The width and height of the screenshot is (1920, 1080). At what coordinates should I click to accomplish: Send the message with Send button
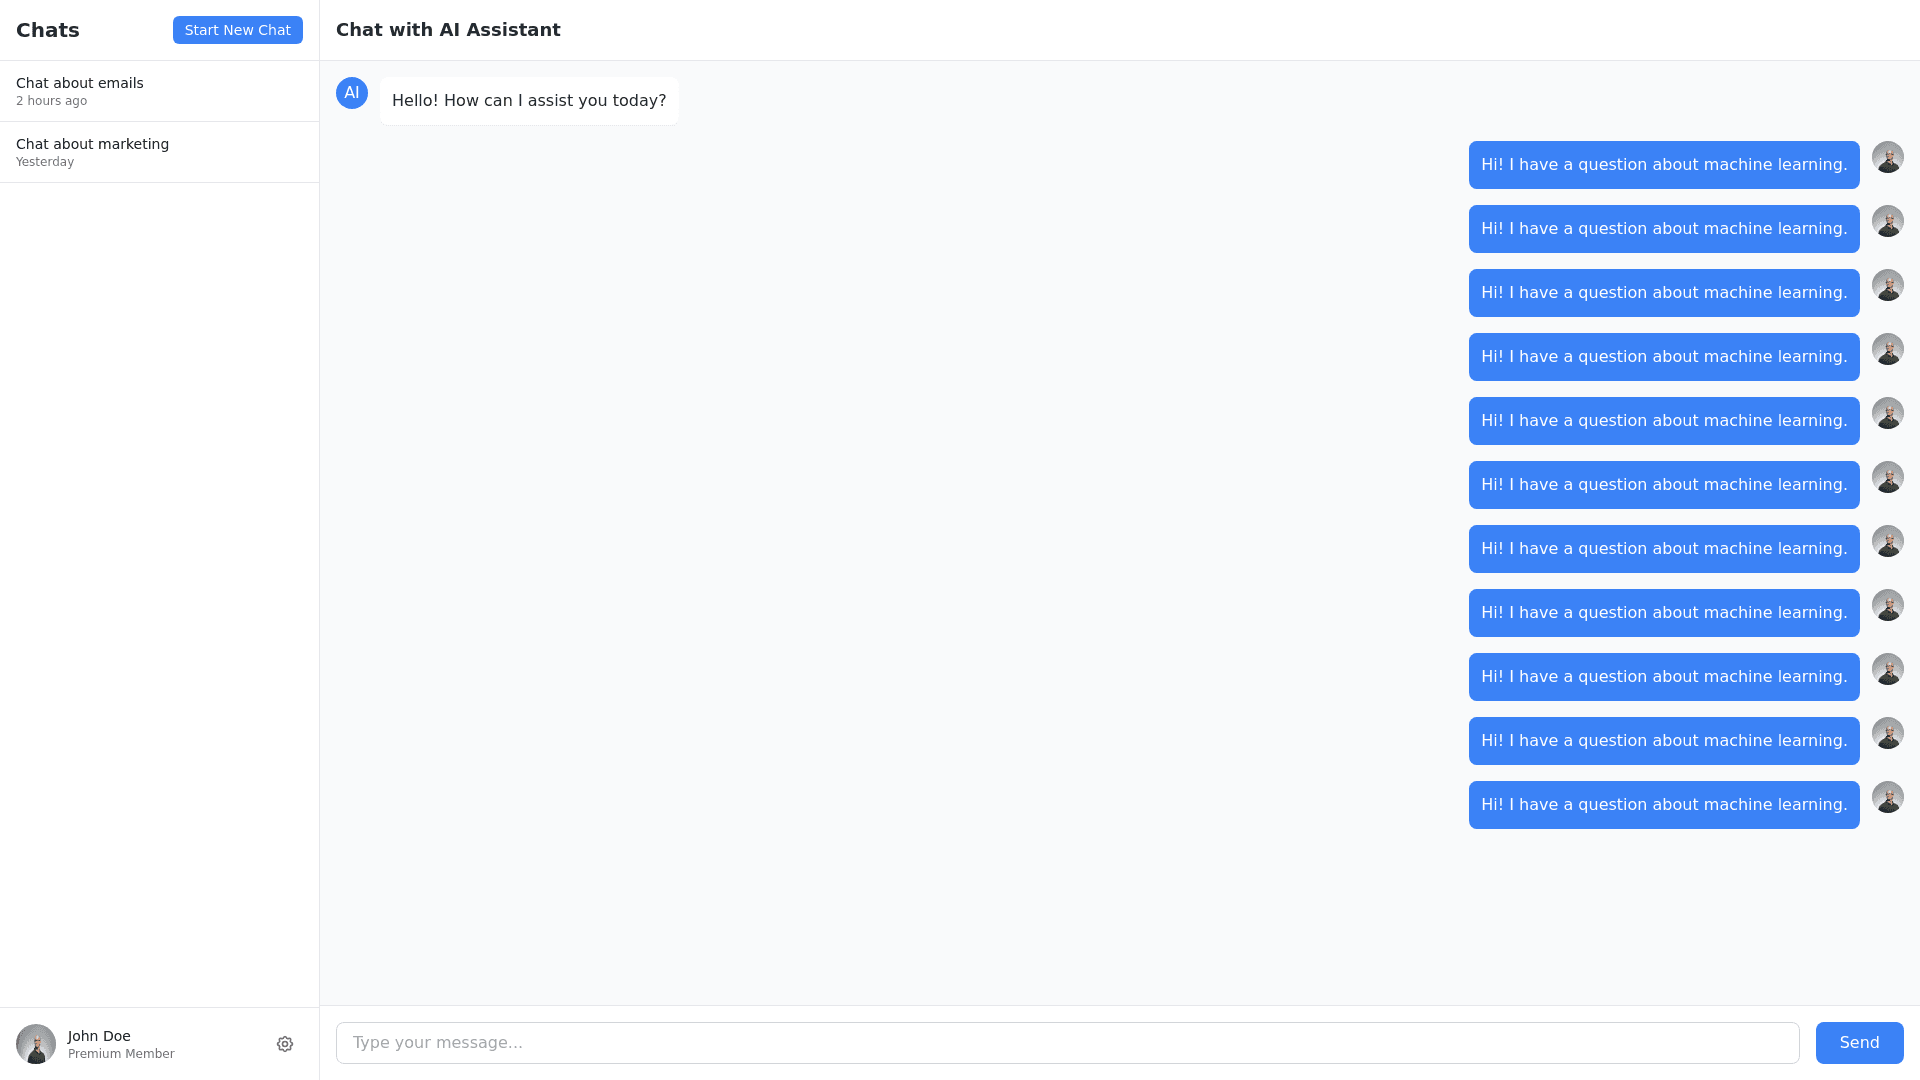click(x=1859, y=1043)
